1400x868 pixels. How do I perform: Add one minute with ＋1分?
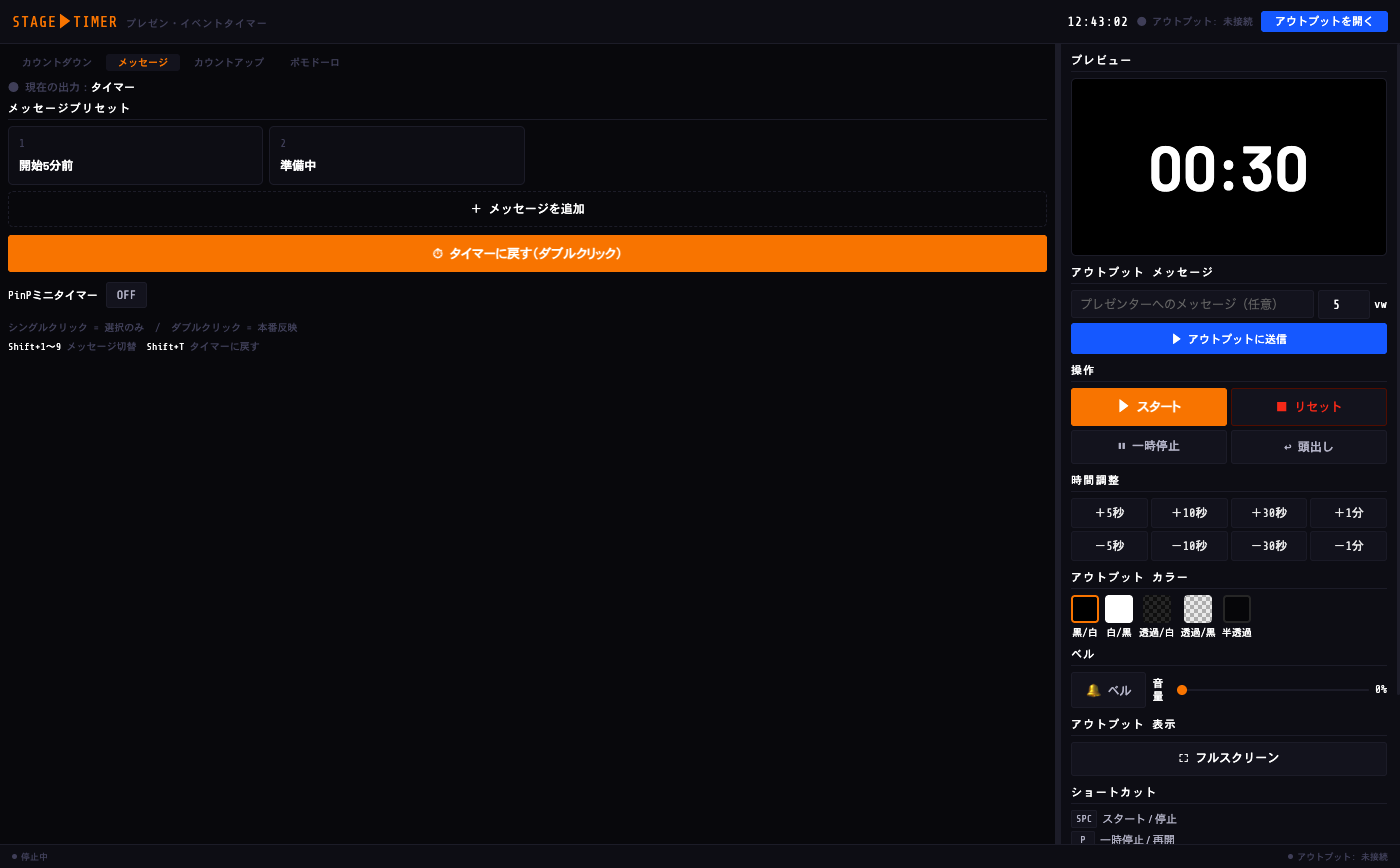[x=1349, y=513]
